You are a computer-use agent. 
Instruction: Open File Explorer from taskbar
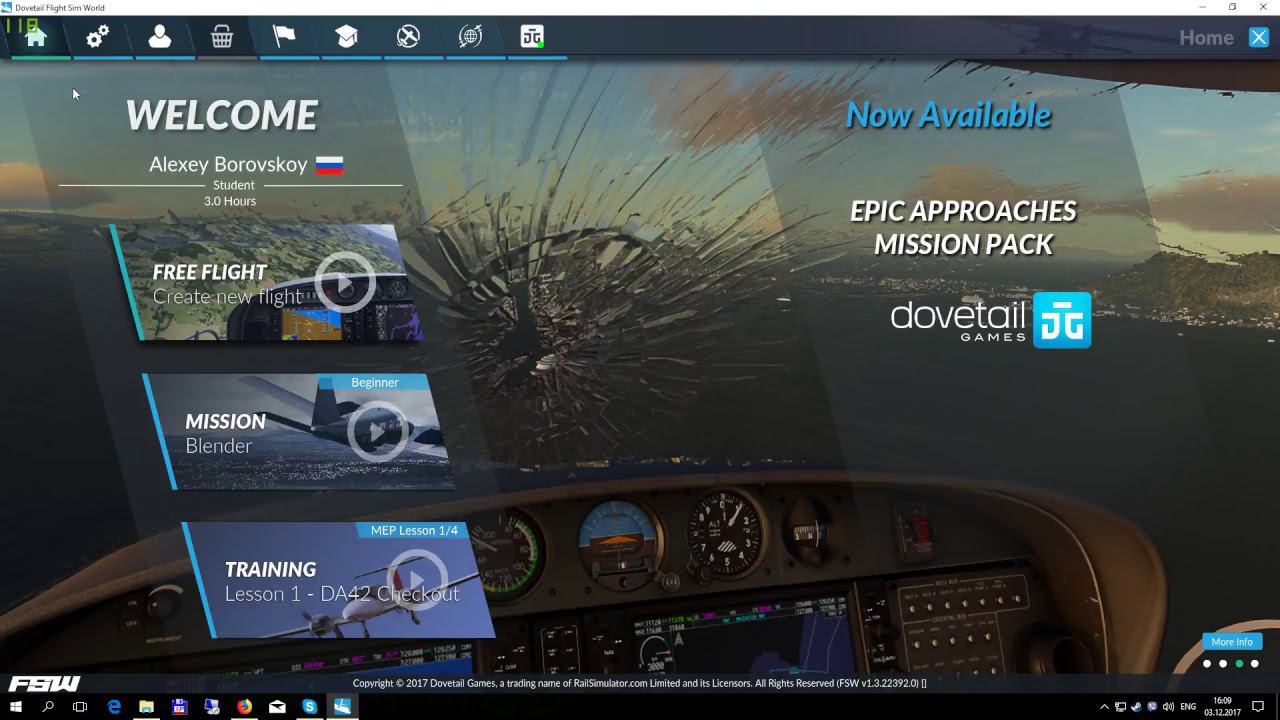(x=147, y=707)
